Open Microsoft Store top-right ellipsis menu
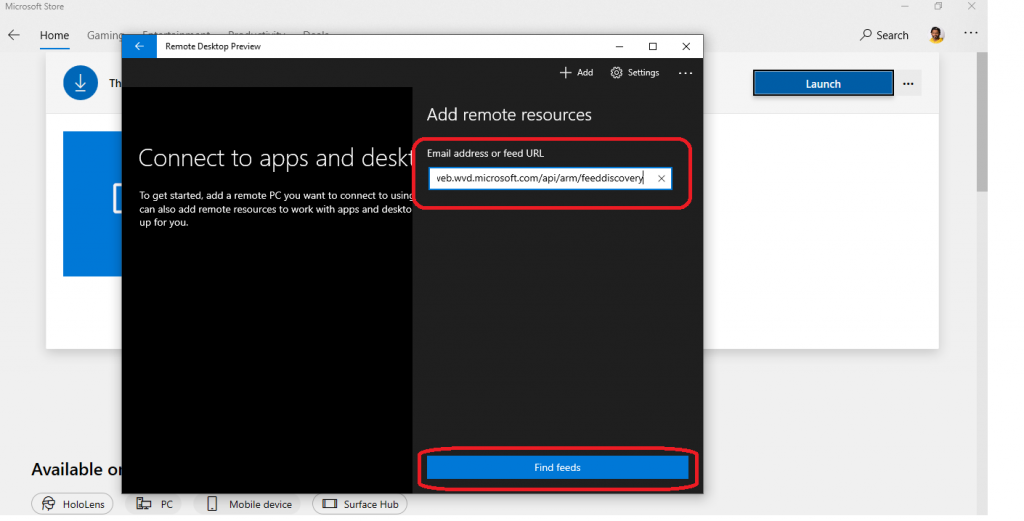 [971, 33]
